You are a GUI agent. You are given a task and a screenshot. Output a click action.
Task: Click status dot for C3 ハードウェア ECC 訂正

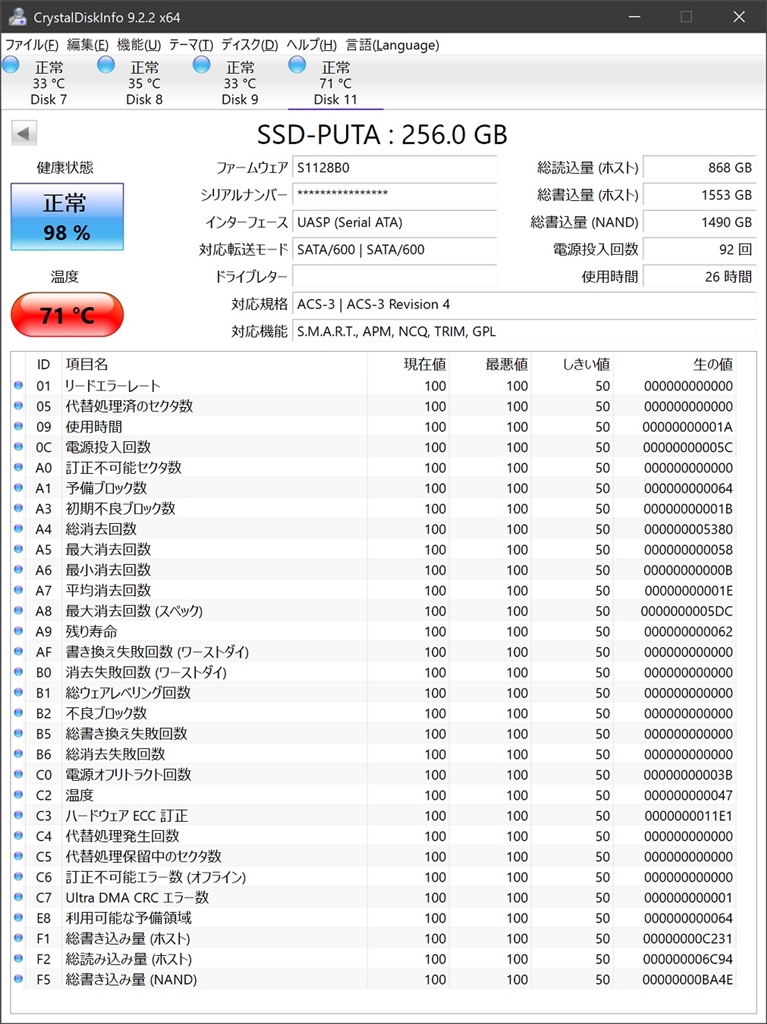click(18, 816)
